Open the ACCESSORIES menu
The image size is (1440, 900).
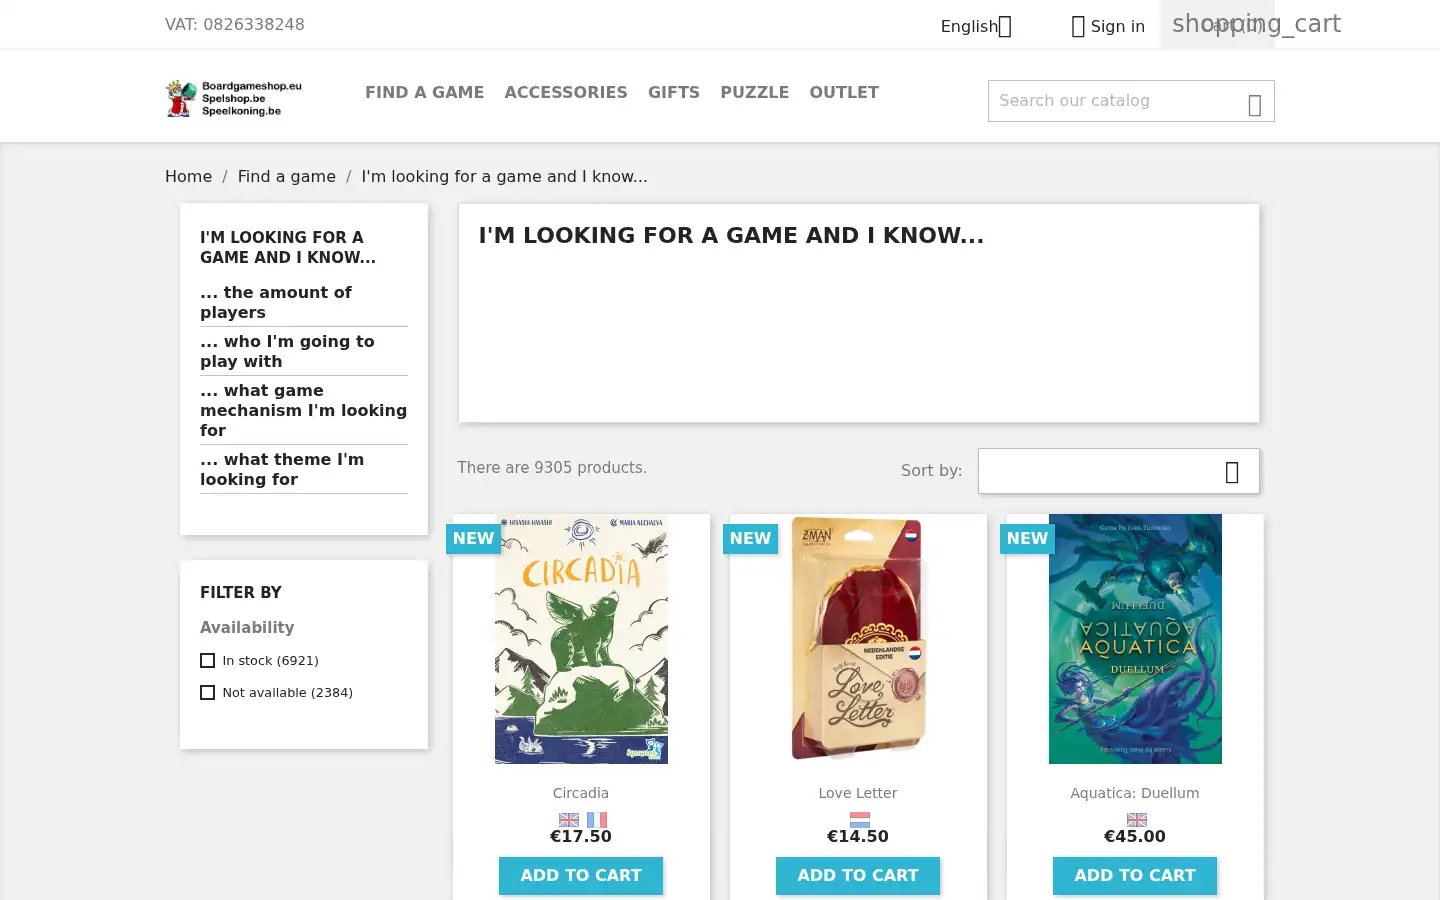pyautogui.click(x=566, y=92)
